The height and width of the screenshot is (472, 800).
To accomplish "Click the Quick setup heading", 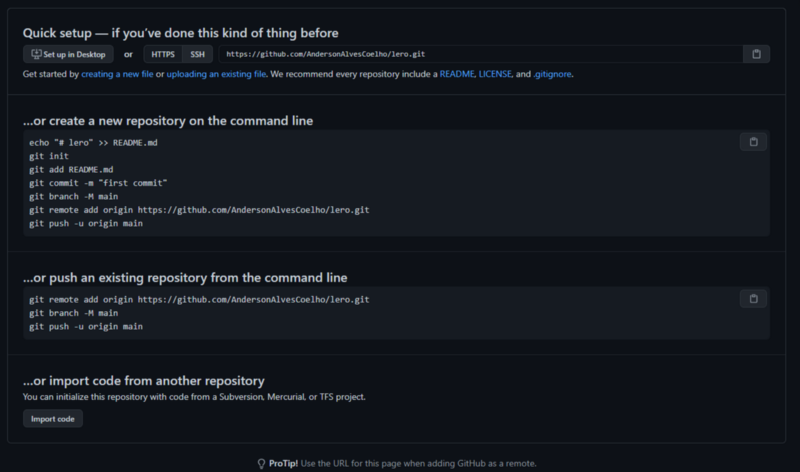I will [x=181, y=33].
